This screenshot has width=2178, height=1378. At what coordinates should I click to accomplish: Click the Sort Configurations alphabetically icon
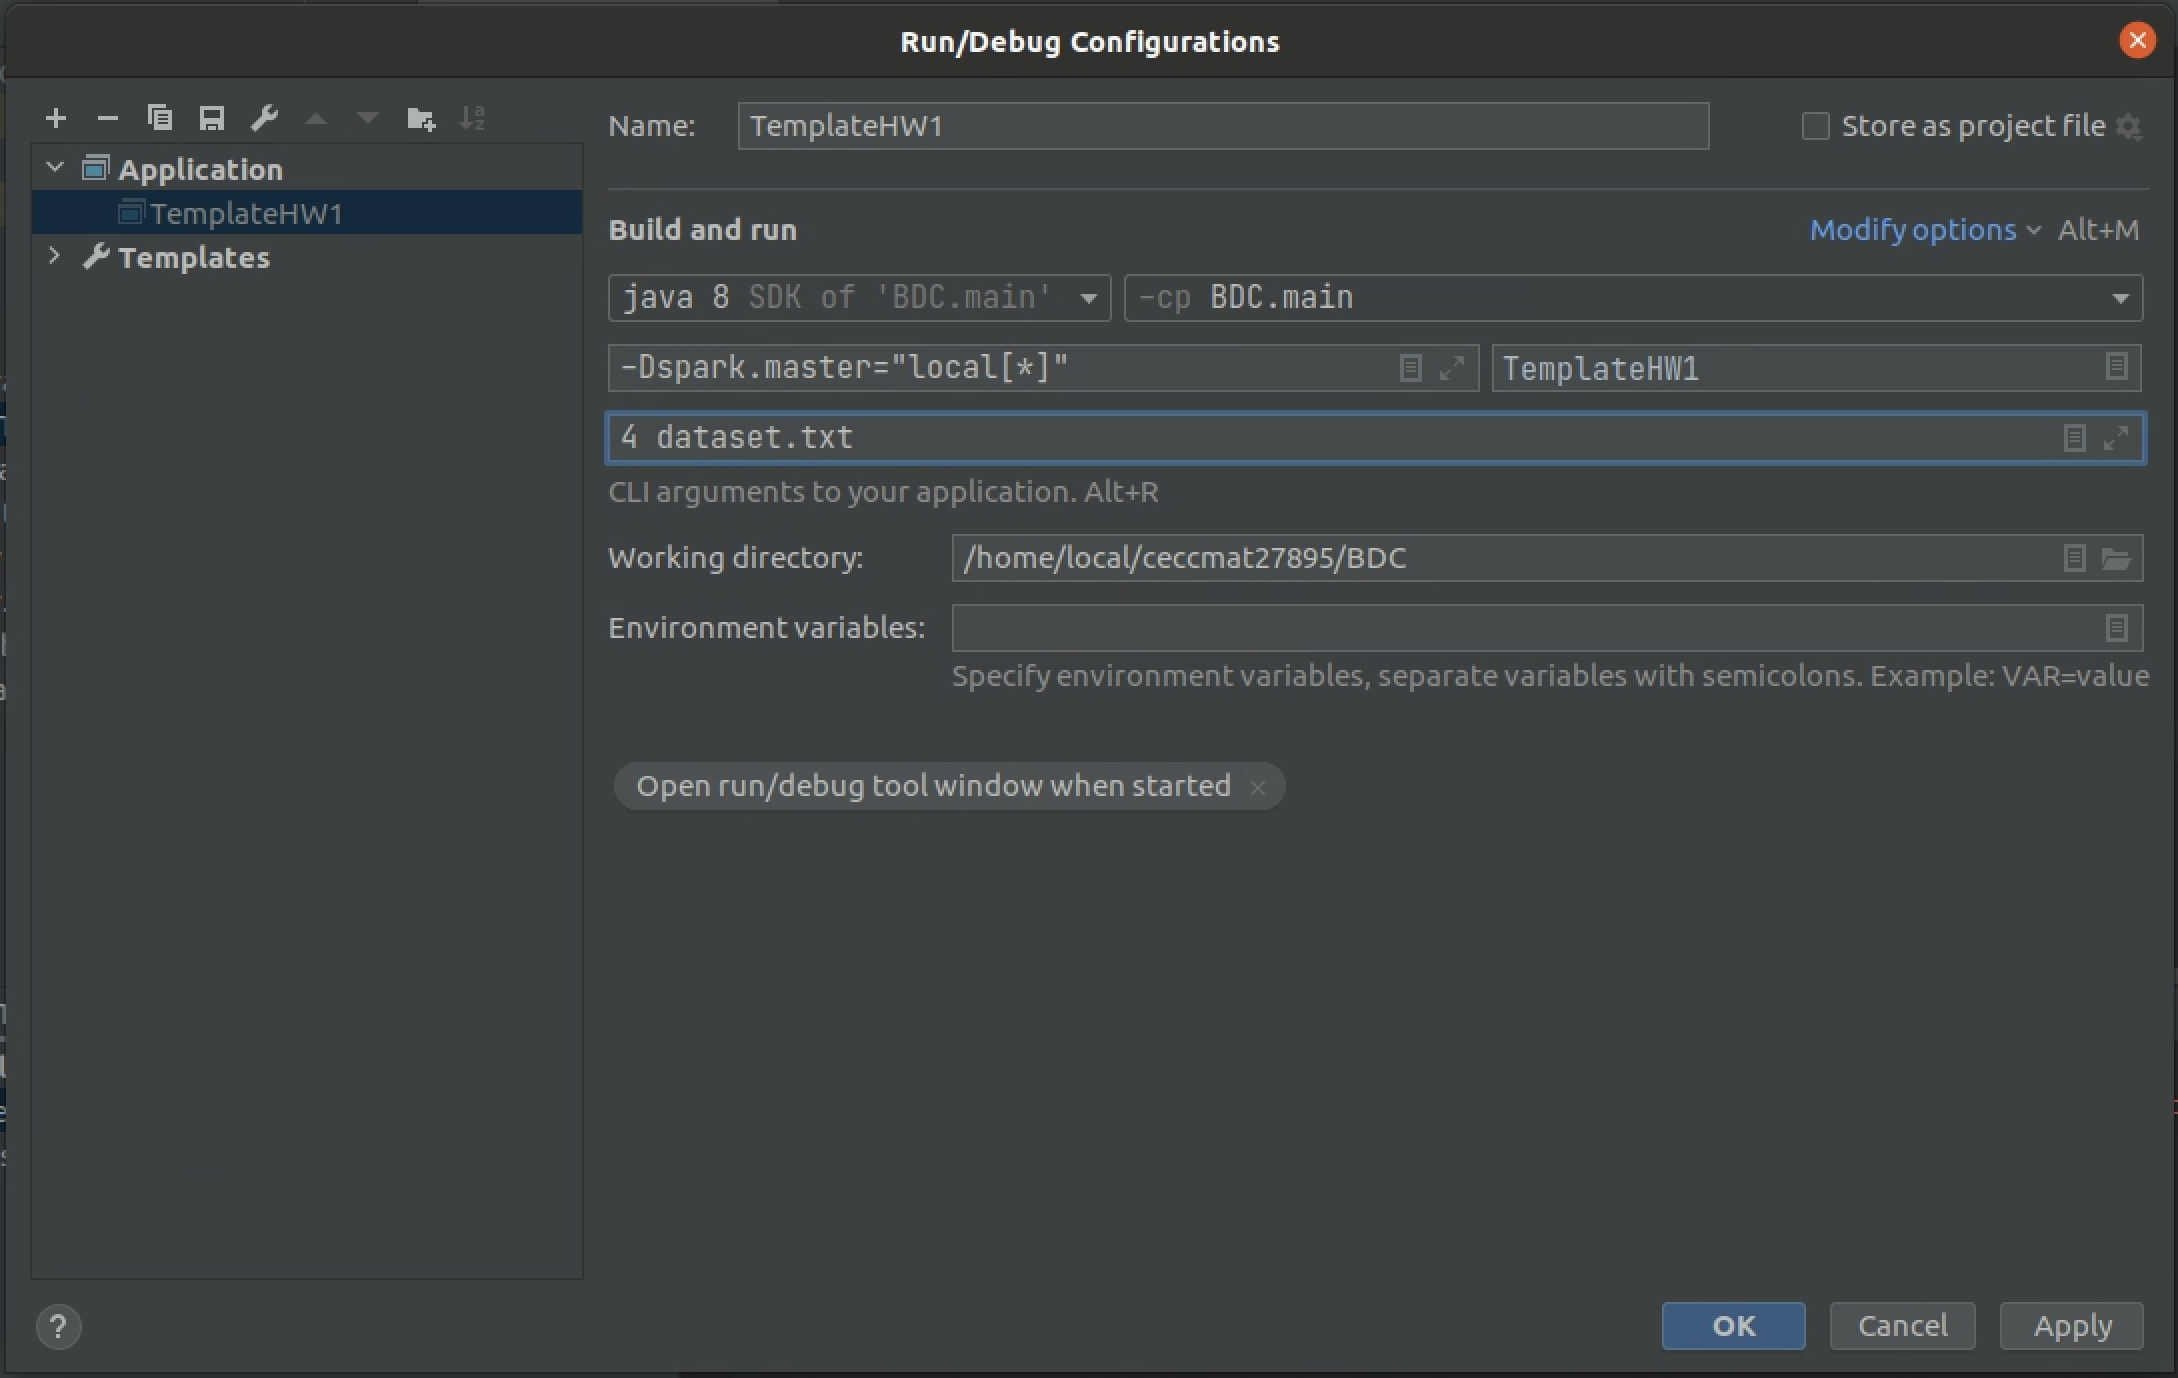472,119
